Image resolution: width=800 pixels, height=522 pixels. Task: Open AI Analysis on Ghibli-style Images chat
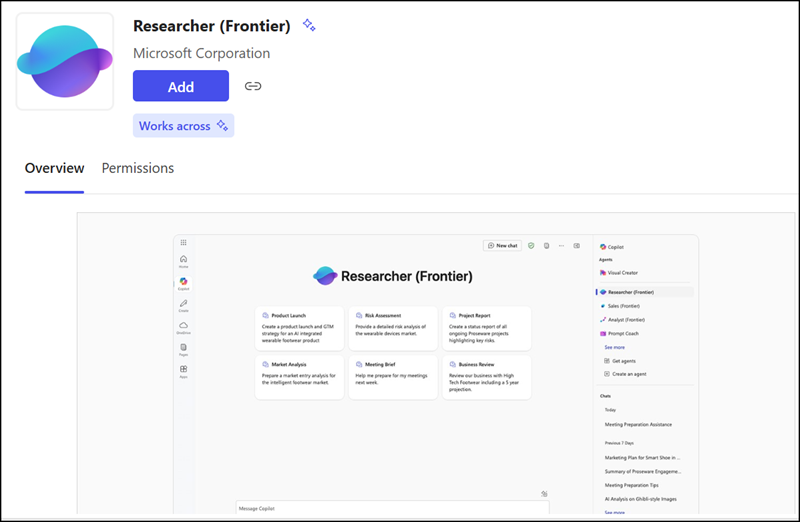[x=641, y=499]
